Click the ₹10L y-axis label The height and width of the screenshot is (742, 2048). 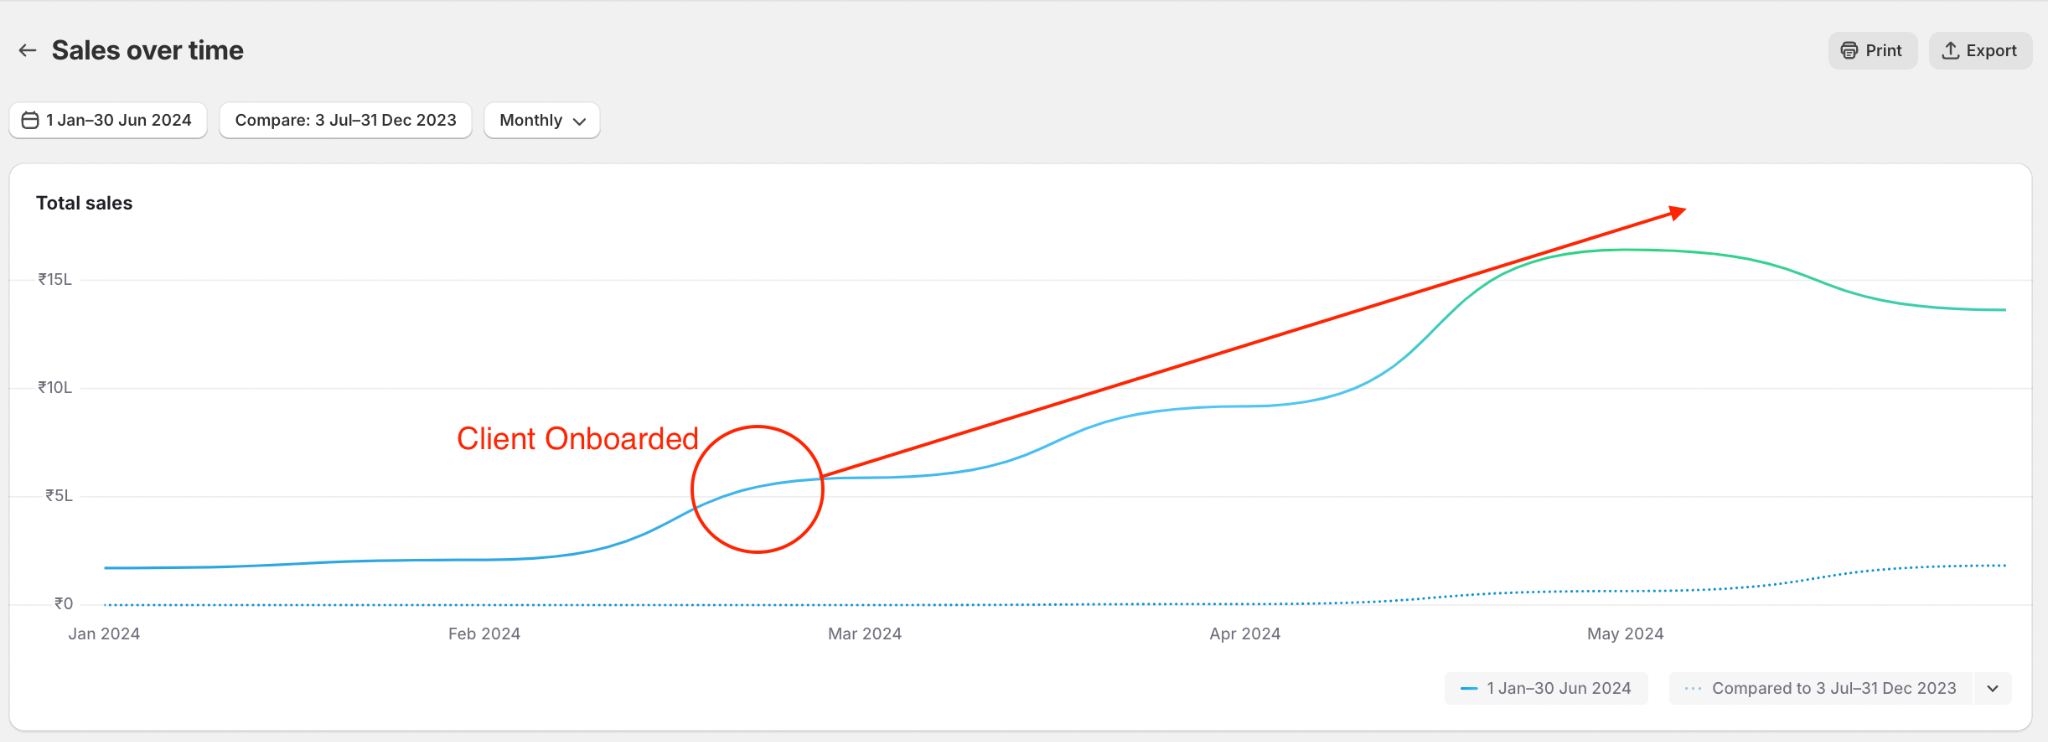tap(55, 388)
